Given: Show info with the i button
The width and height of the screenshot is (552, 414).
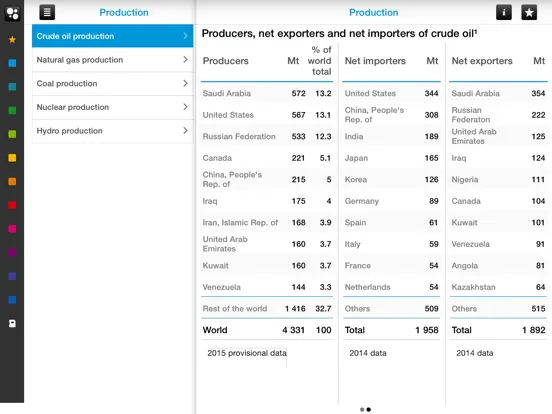Looking at the screenshot, I should coord(504,12).
